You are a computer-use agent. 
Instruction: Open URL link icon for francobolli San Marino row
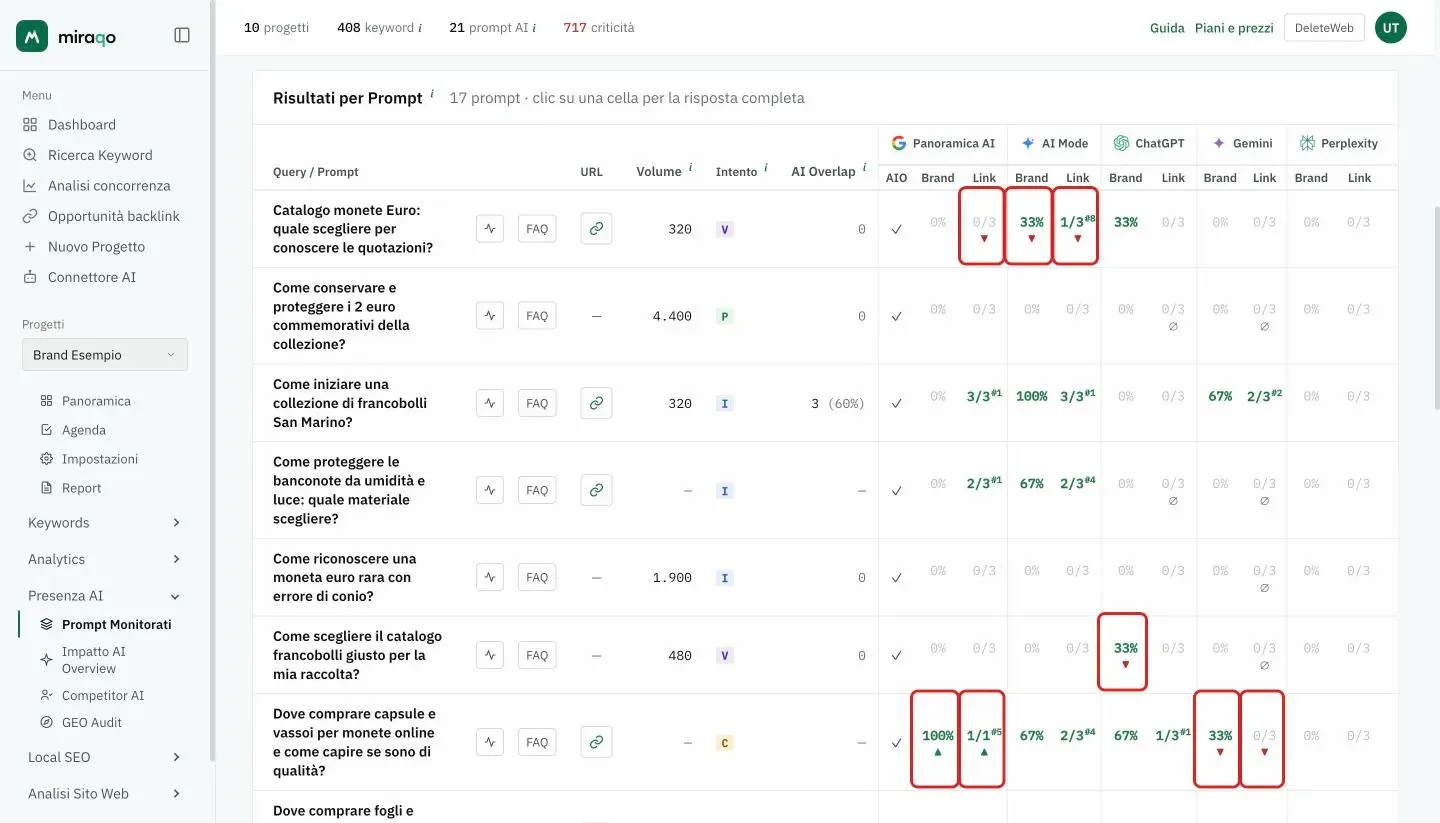pos(596,403)
